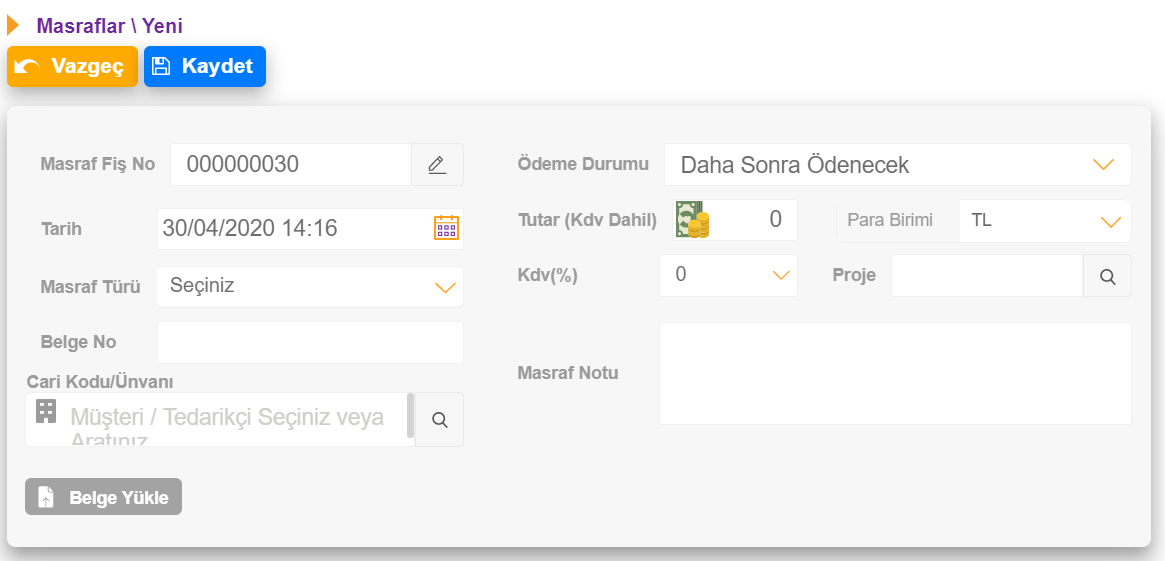Image resolution: width=1165 pixels, height=561 pixels.
Task: Open the calendar icon in Tarih field
Action: tap(447, 227)
